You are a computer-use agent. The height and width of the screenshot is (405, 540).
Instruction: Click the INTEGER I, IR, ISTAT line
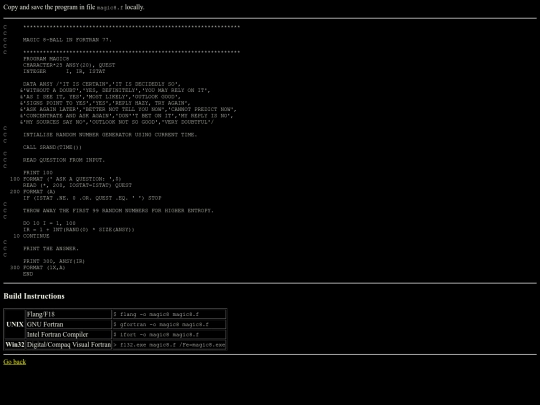(64, 71)
